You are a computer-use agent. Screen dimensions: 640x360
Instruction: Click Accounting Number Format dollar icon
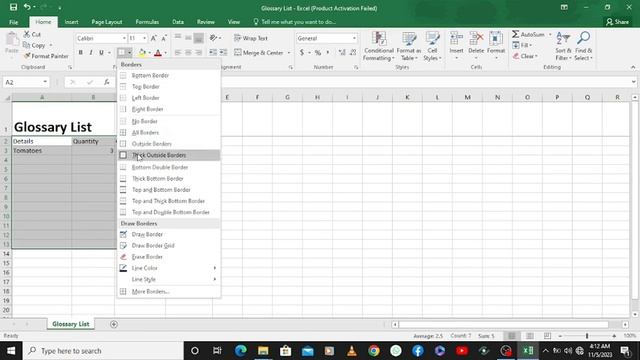(302, 52)
